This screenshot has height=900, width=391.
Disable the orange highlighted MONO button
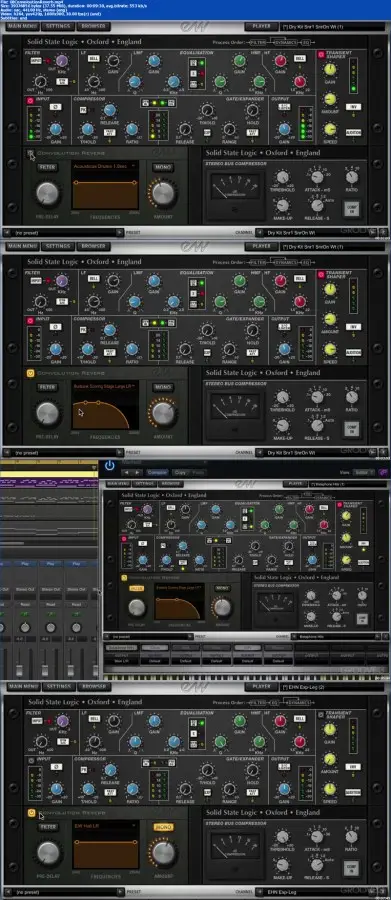click(x=163, y=827)
